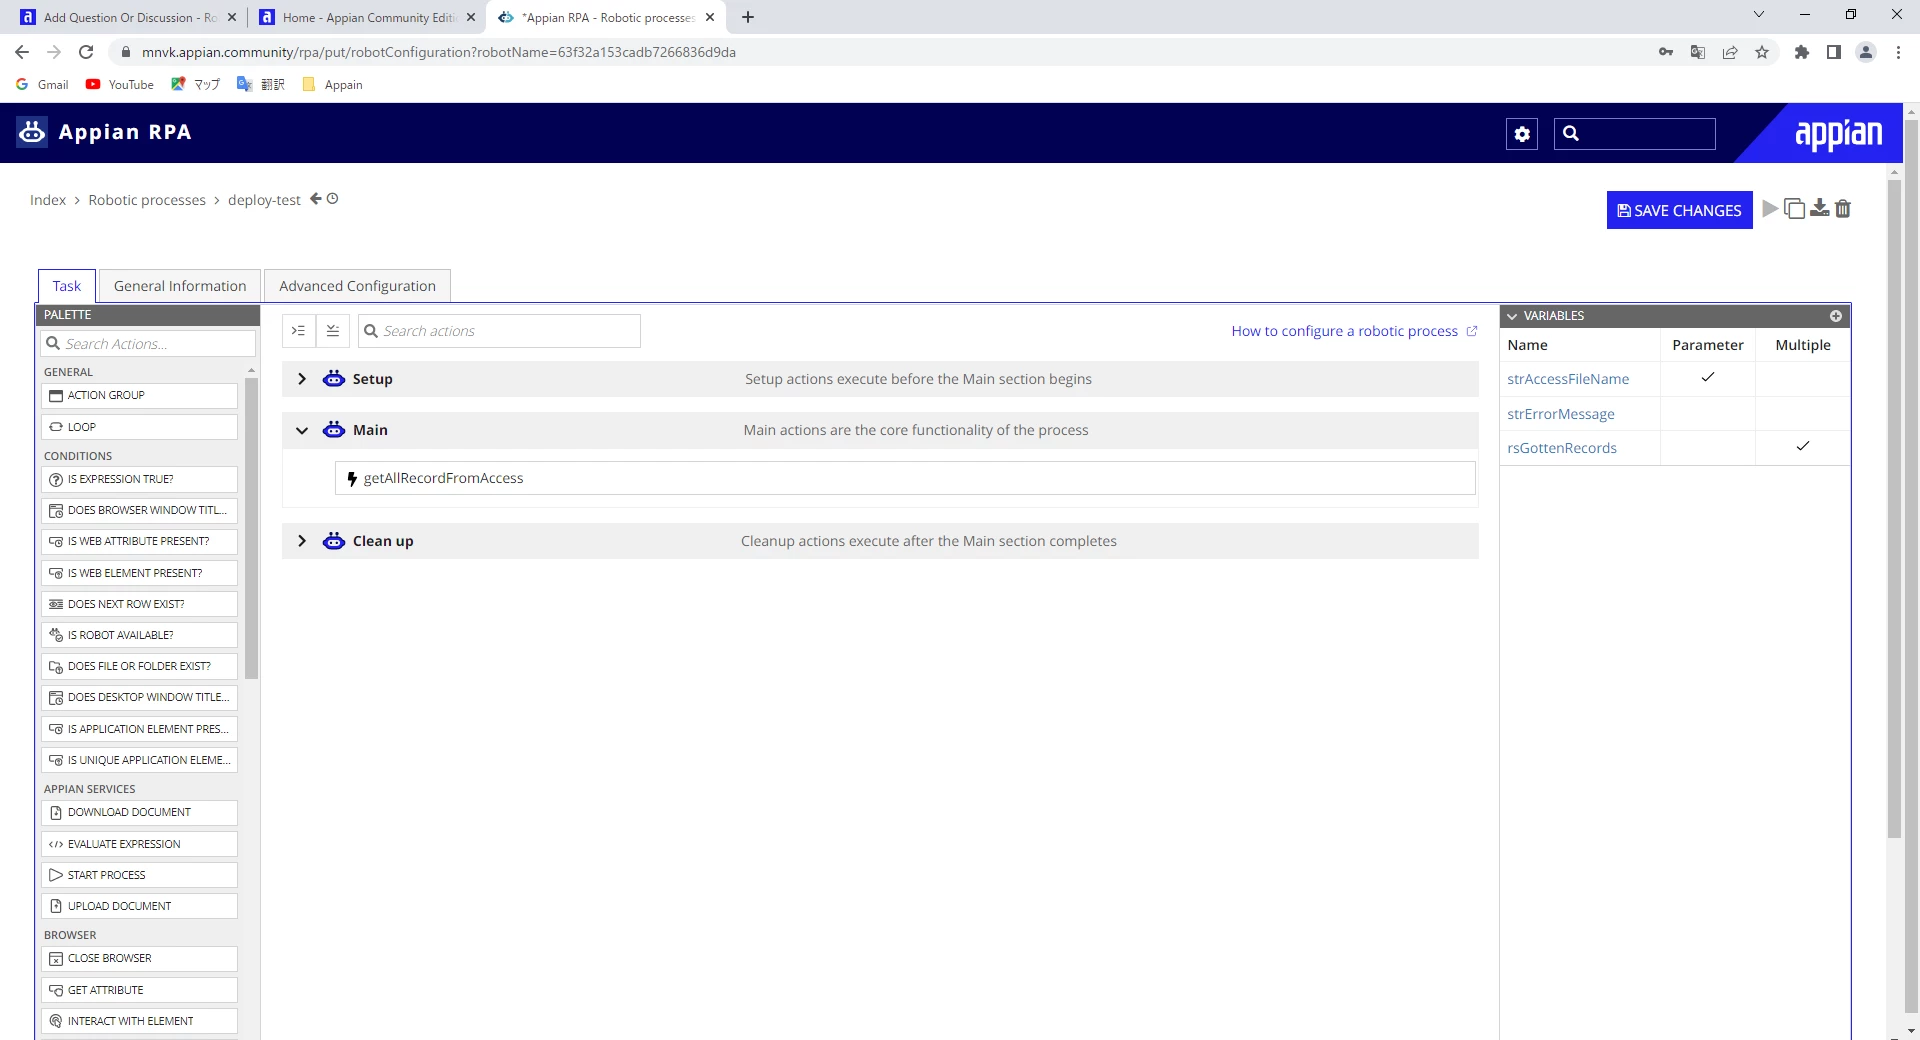This screenshot has width=1920, height=1040.
Task: Collapse the Variables panel
Action: click(x=1512, y=316)
